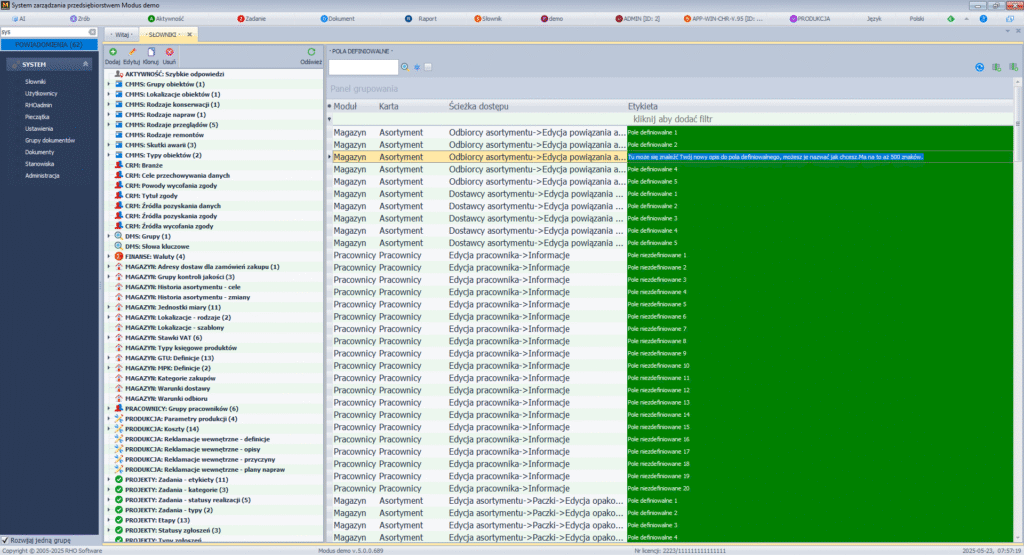Click the ADMIN [ID: 2] menu item
The width and height of the screenshot is (1024, 555).
tap(637, 19)
